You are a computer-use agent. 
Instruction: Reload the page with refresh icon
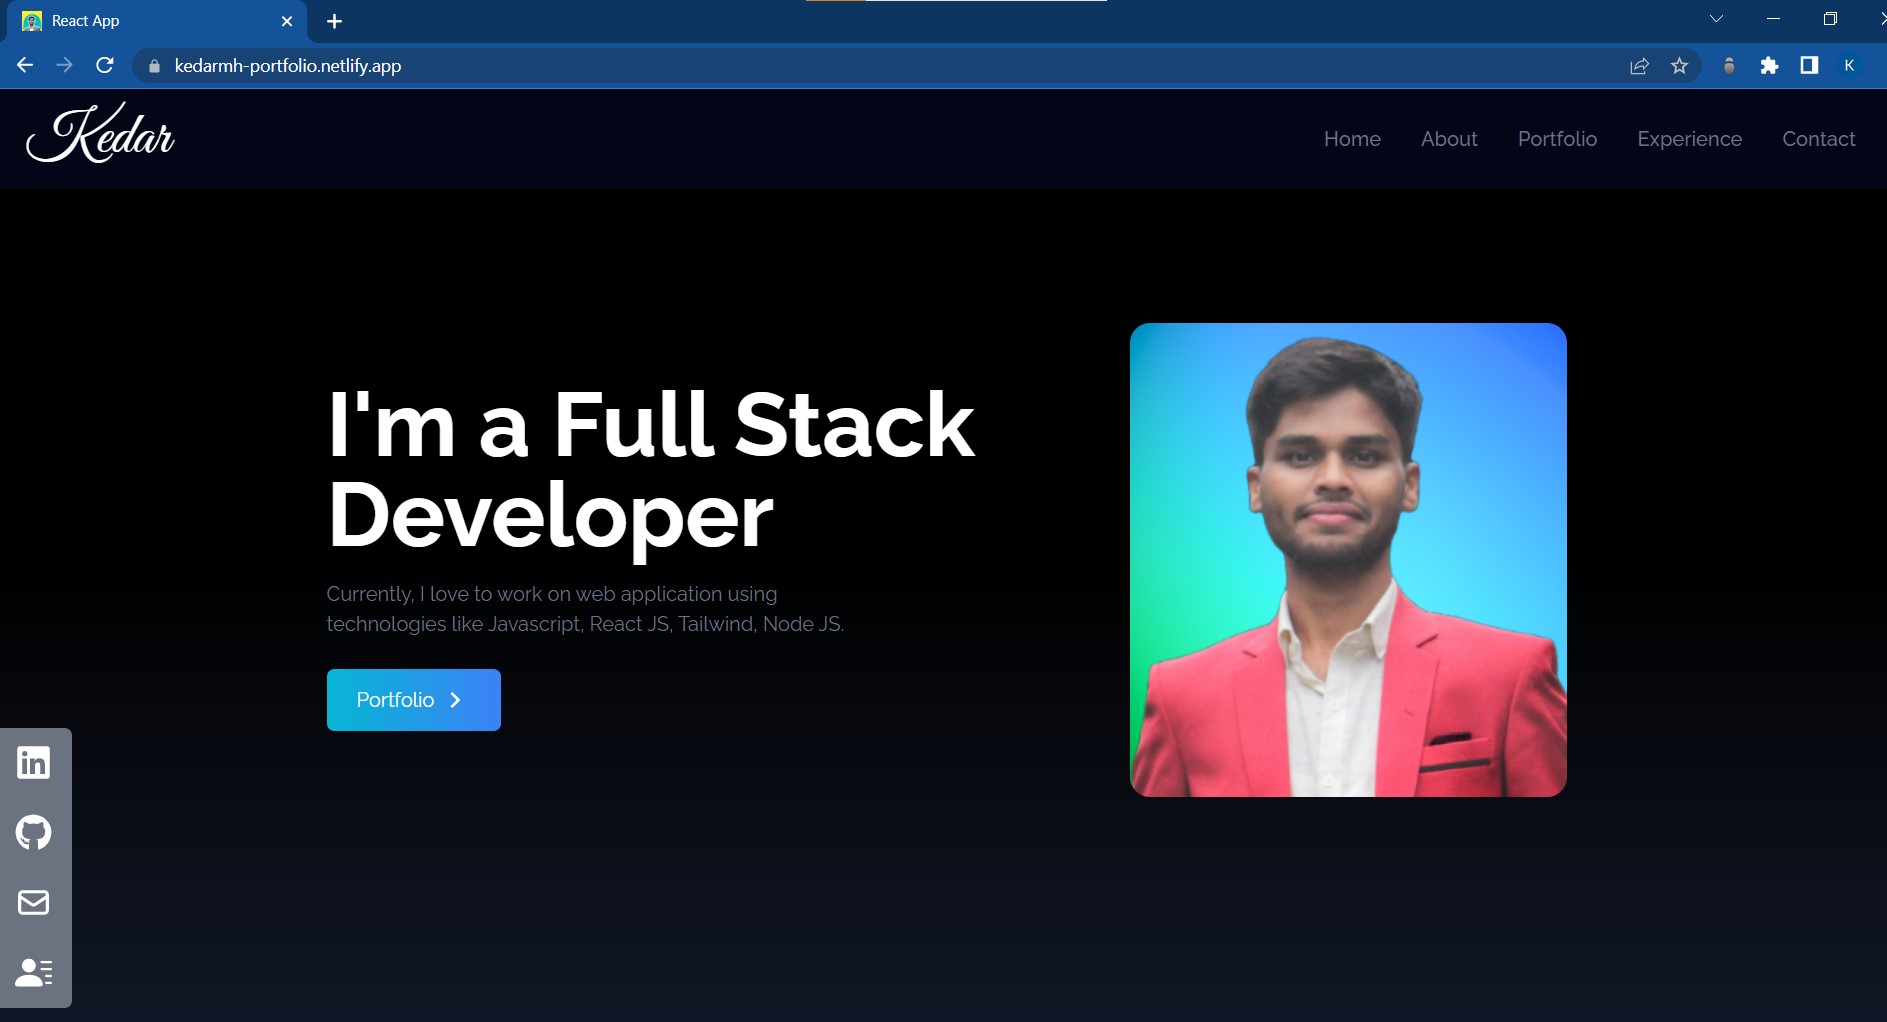(105, 65)
